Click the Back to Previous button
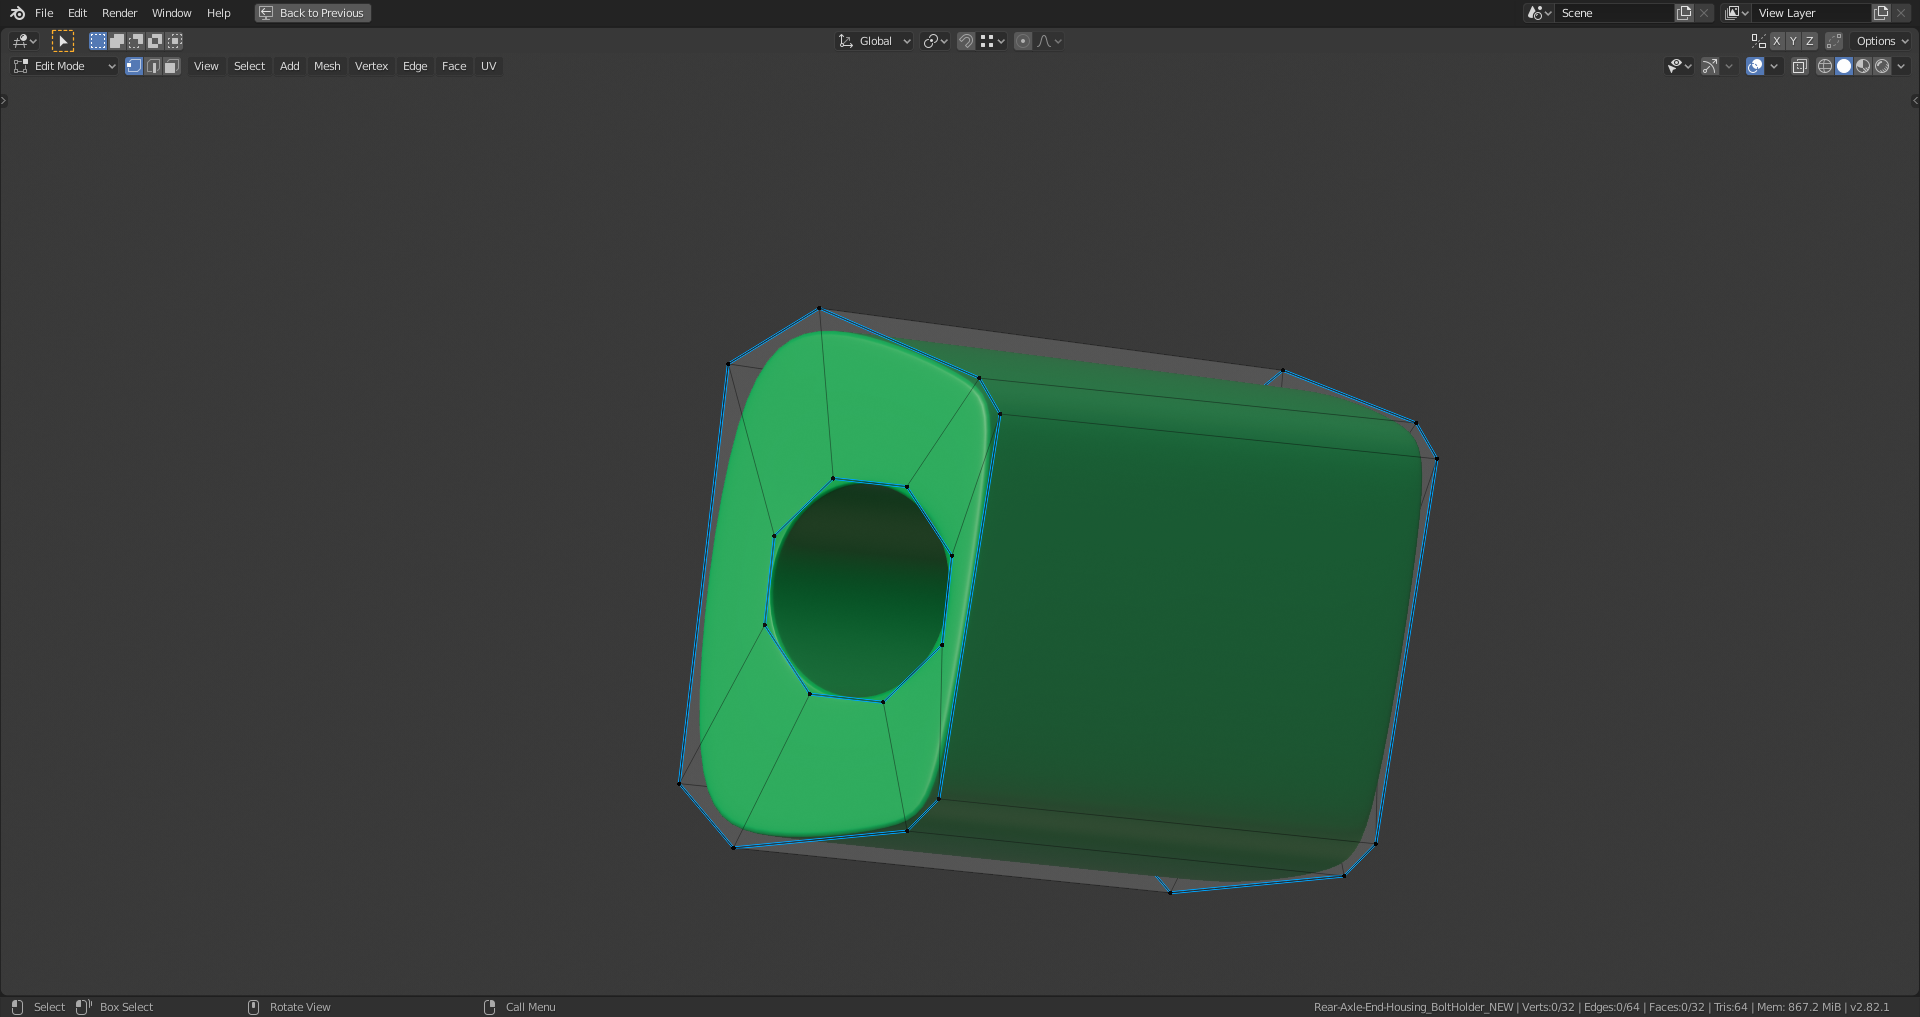The width and height of the screenshot is (1920, 1017). pyautogui.click(x=313, y=13)
